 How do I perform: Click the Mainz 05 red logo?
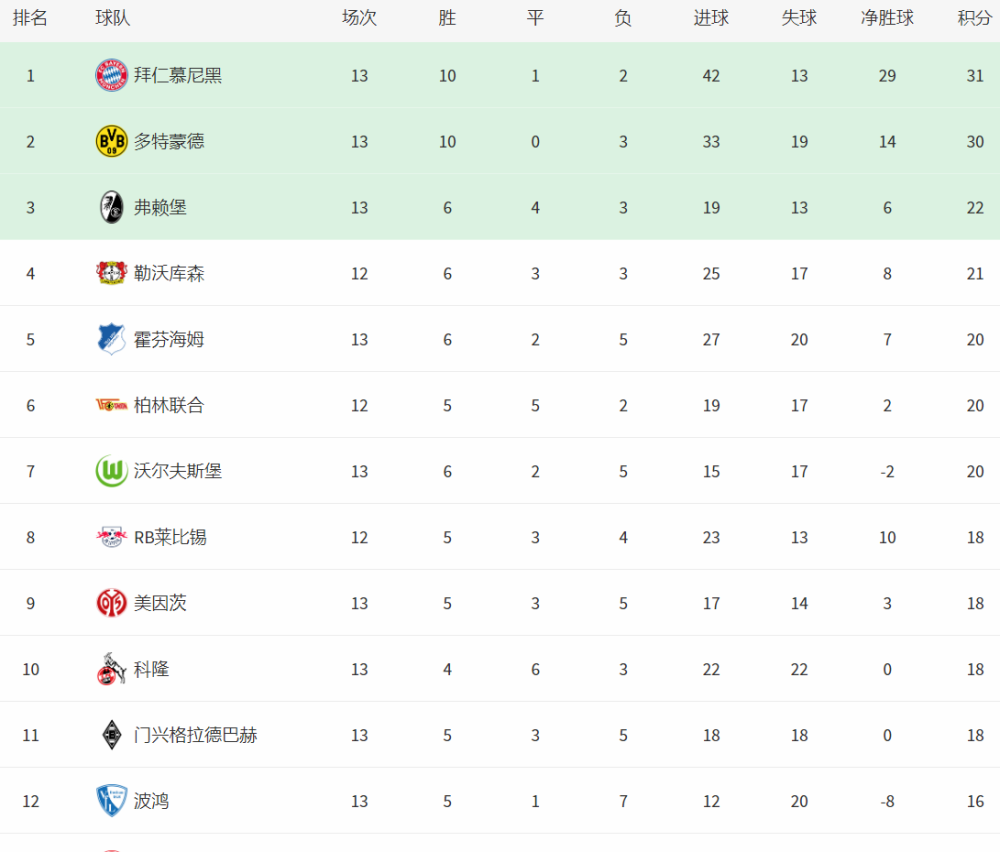pyautogui.click(x=112, y=603)
